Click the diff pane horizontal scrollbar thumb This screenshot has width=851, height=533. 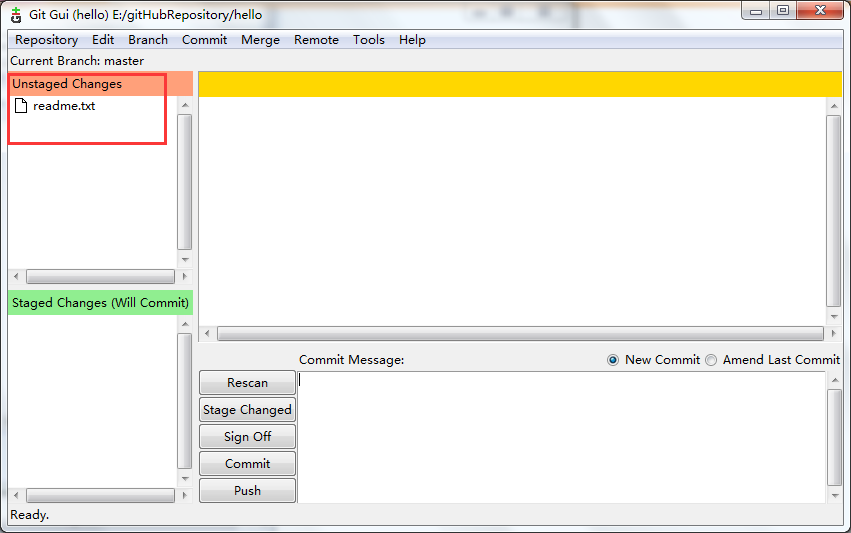pos(520,333)
